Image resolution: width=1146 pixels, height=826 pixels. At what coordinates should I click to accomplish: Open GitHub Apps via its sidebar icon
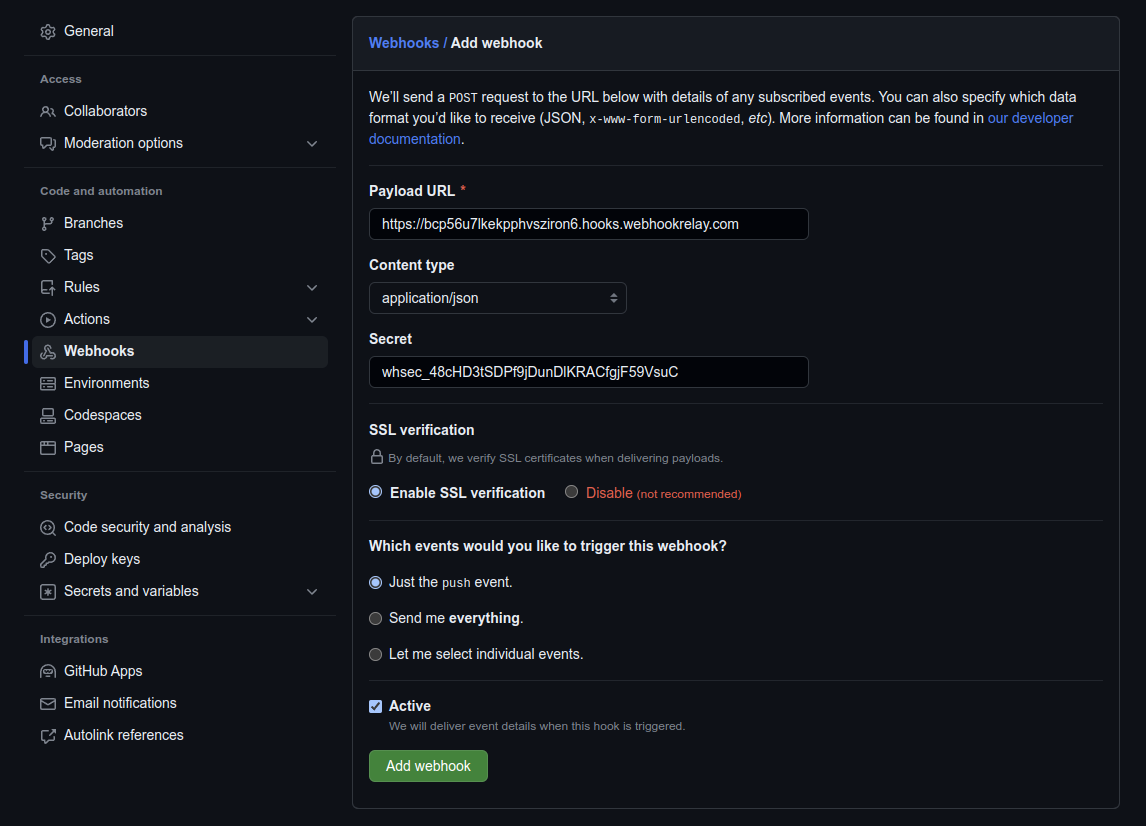(48, 671)
